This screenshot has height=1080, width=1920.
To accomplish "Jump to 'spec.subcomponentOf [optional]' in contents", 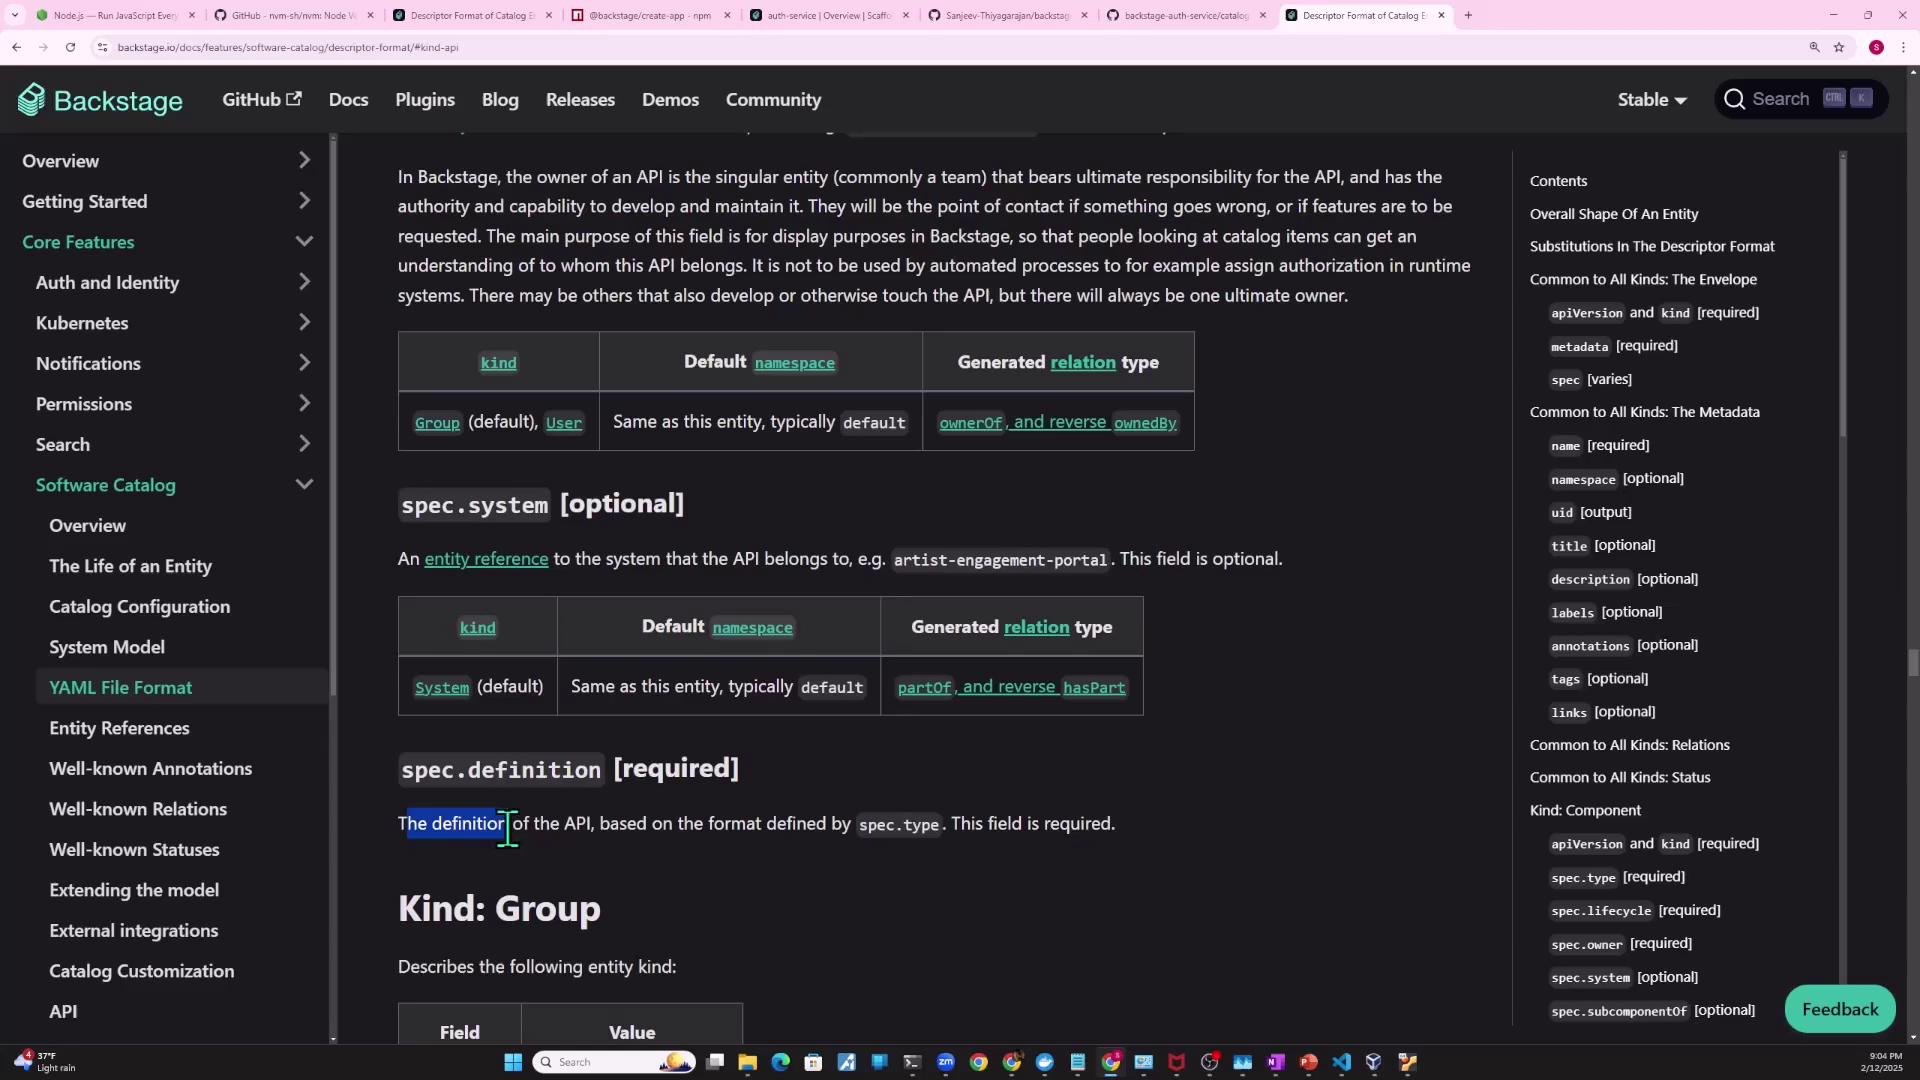I will point(1652,1010).
